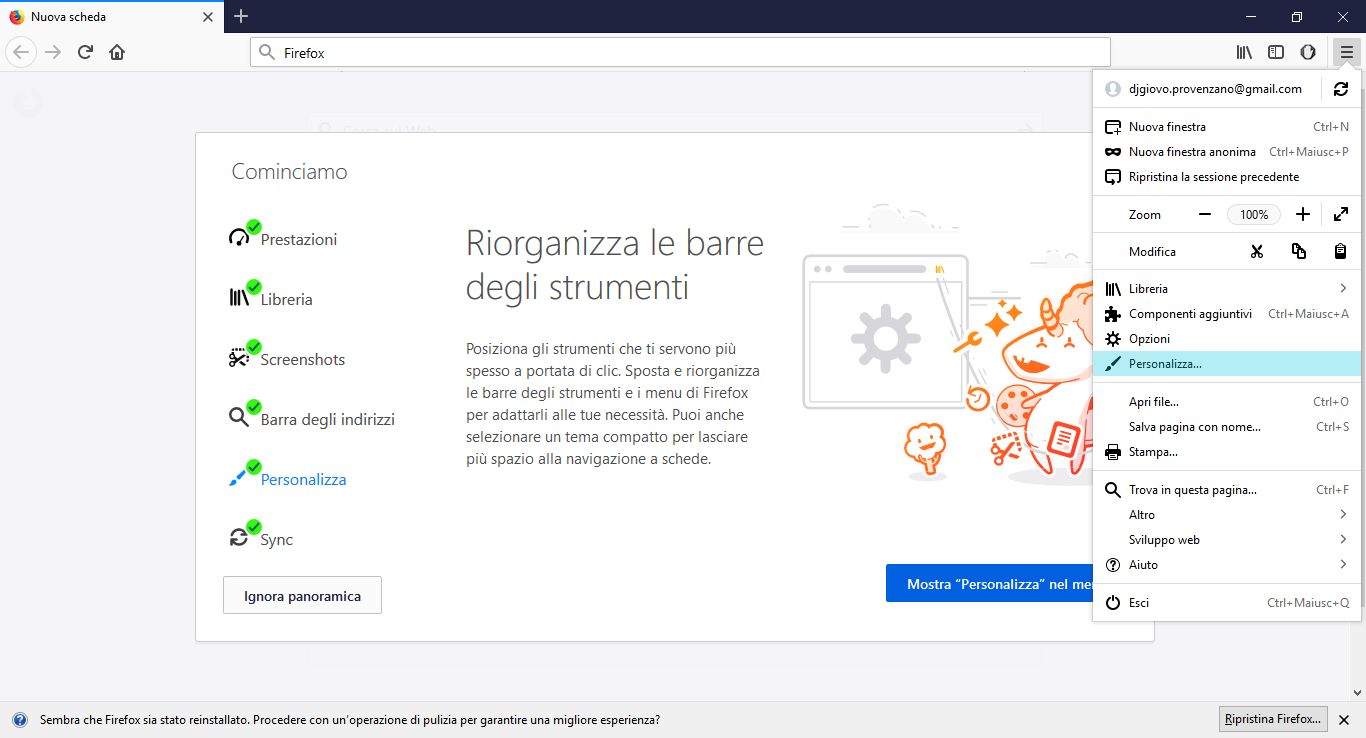This screenshot has height=738, width=1366.
Task: Click the Sync refresh icon beside email
Action: pos(1341,89)
